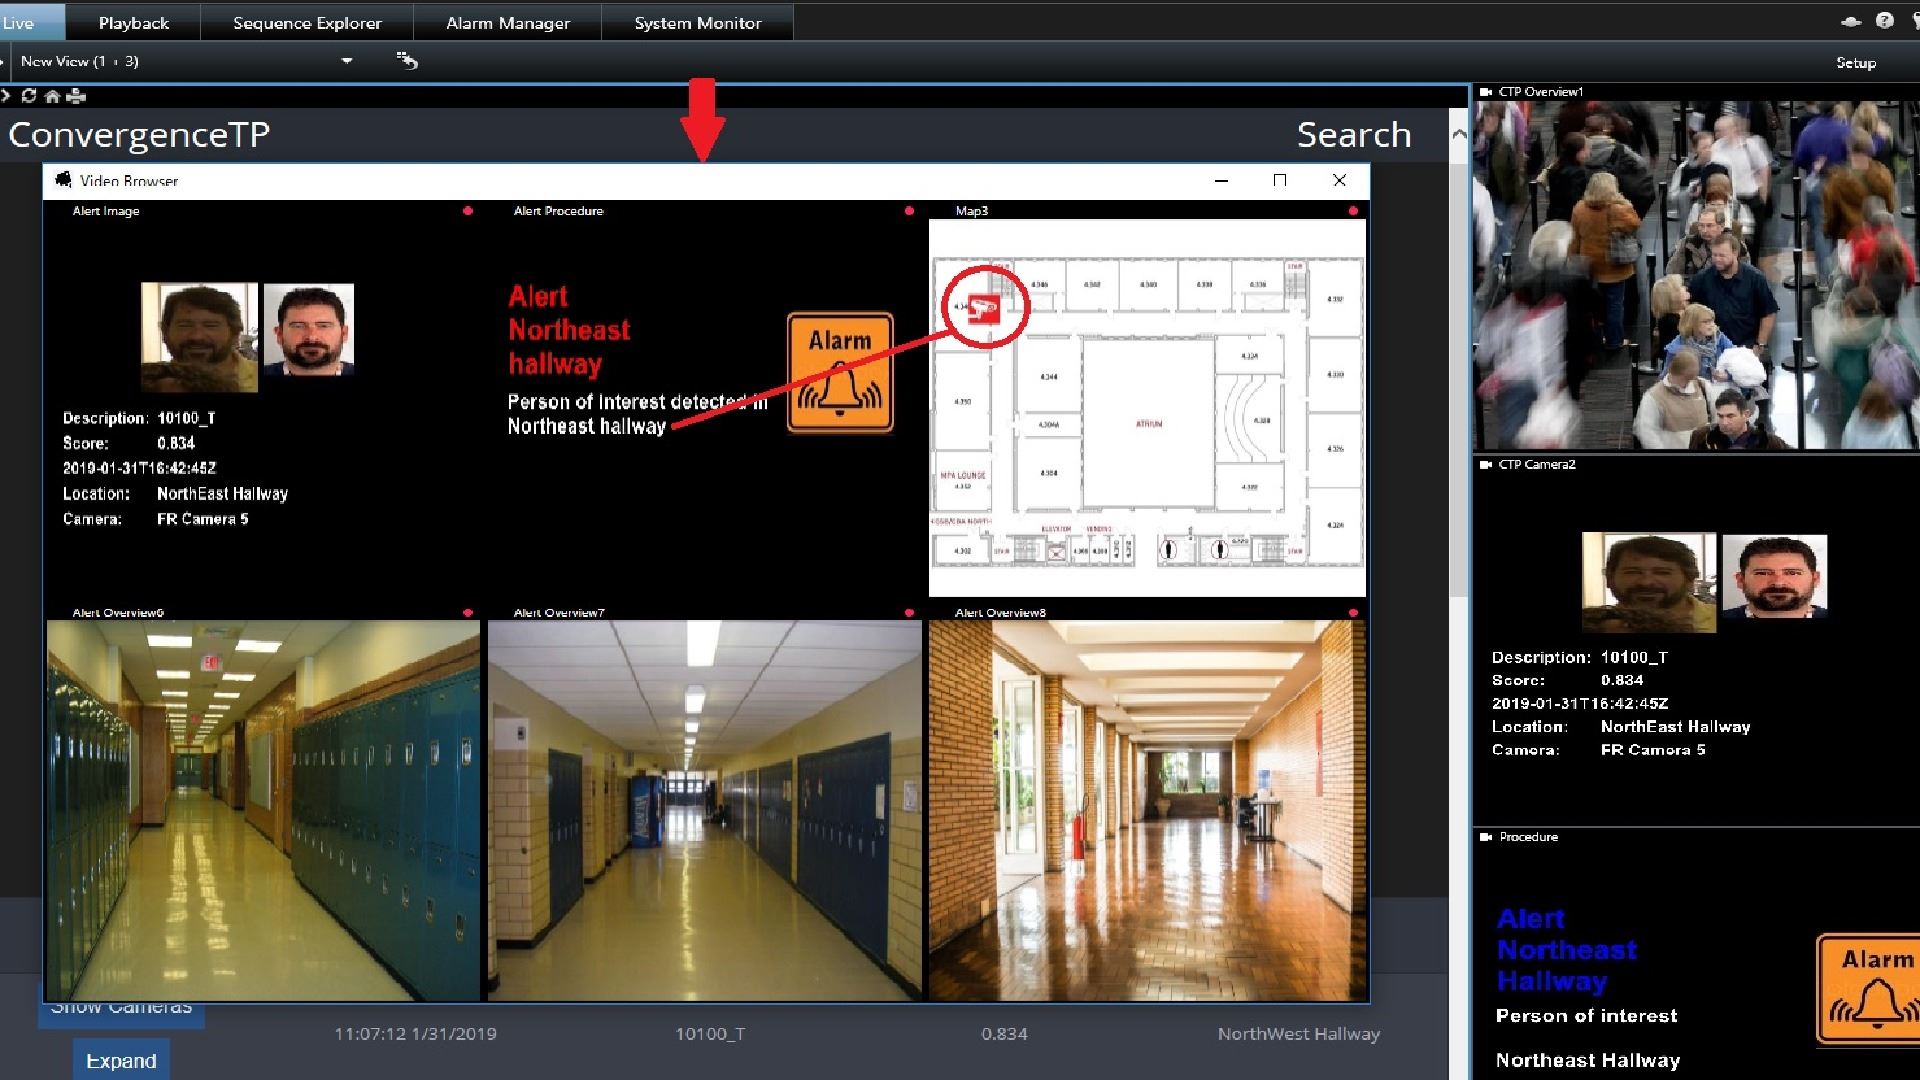Toggle red recording indicator on Alert Procedure pane

909,211
